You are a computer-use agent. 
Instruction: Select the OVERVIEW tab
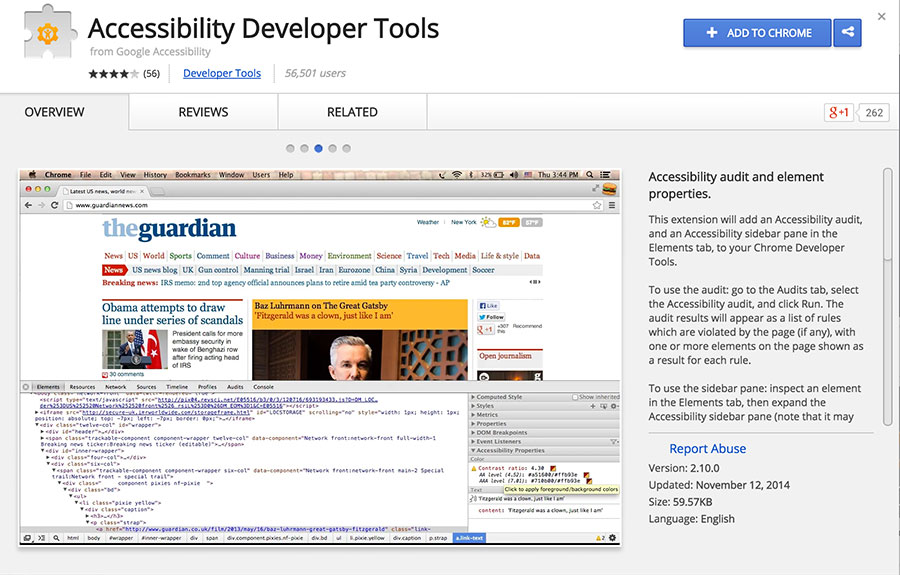[55, 112]
